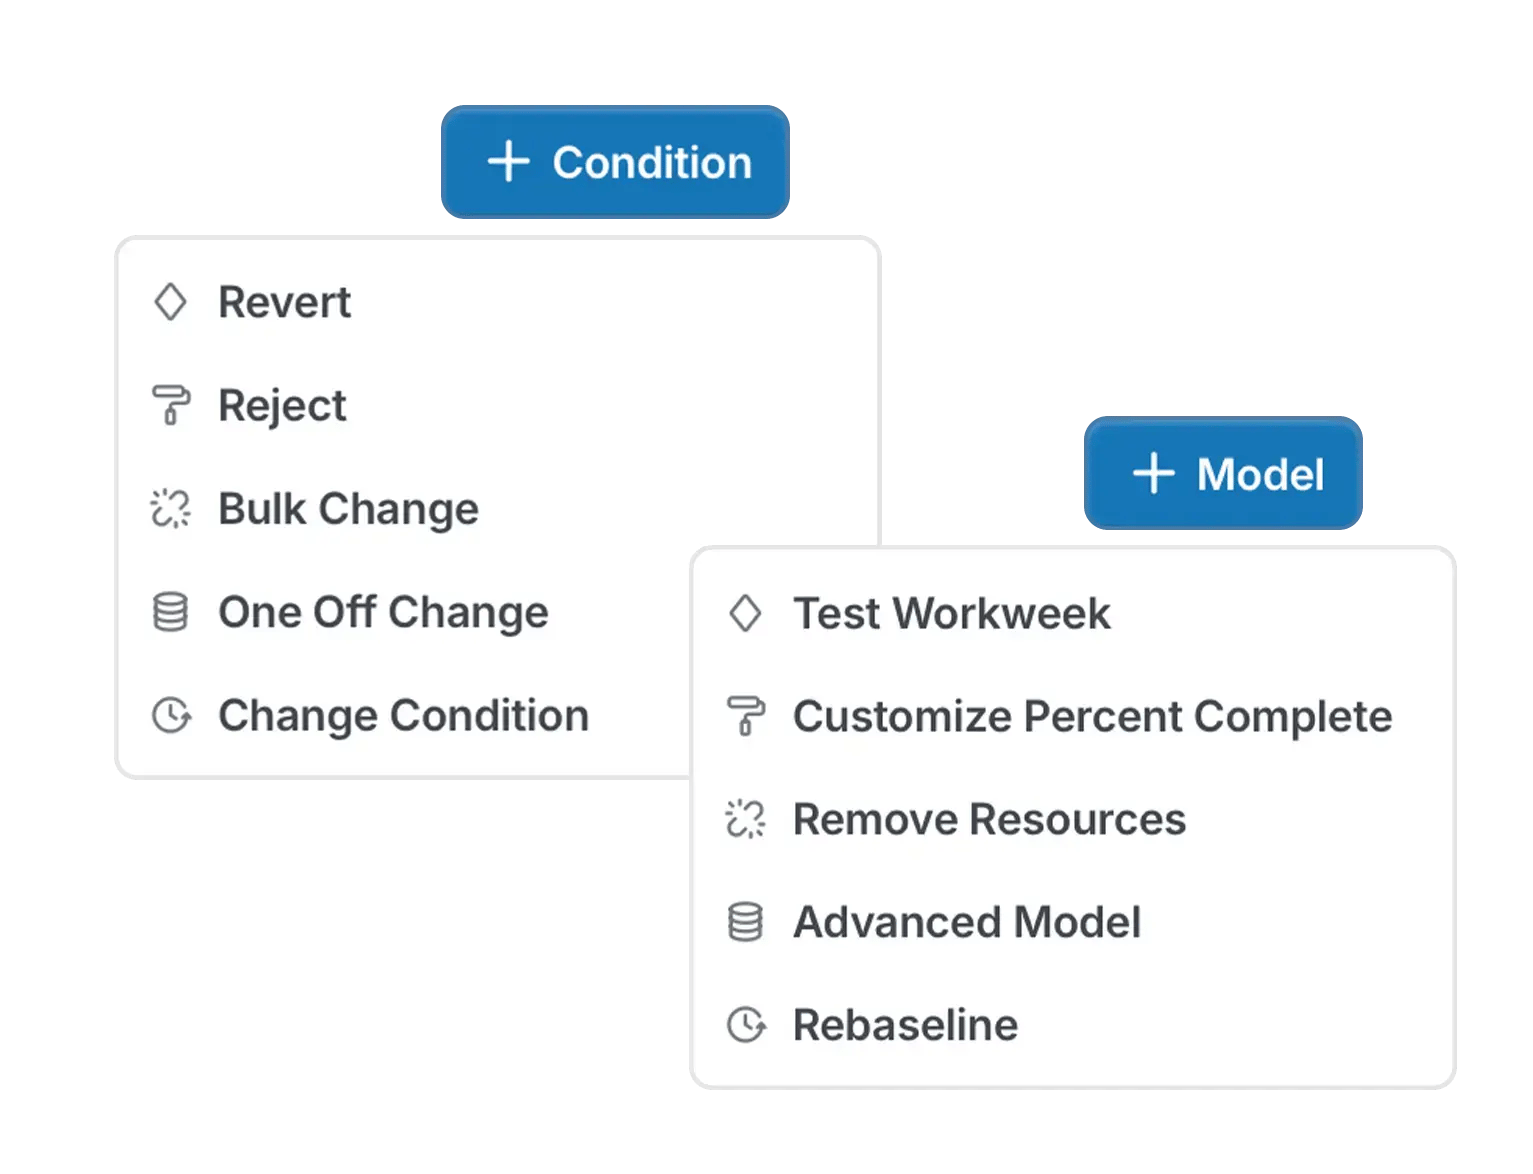Select the clock icon beside Change Condition
Screen dimensions: 1533x1174
pos(172,716)
